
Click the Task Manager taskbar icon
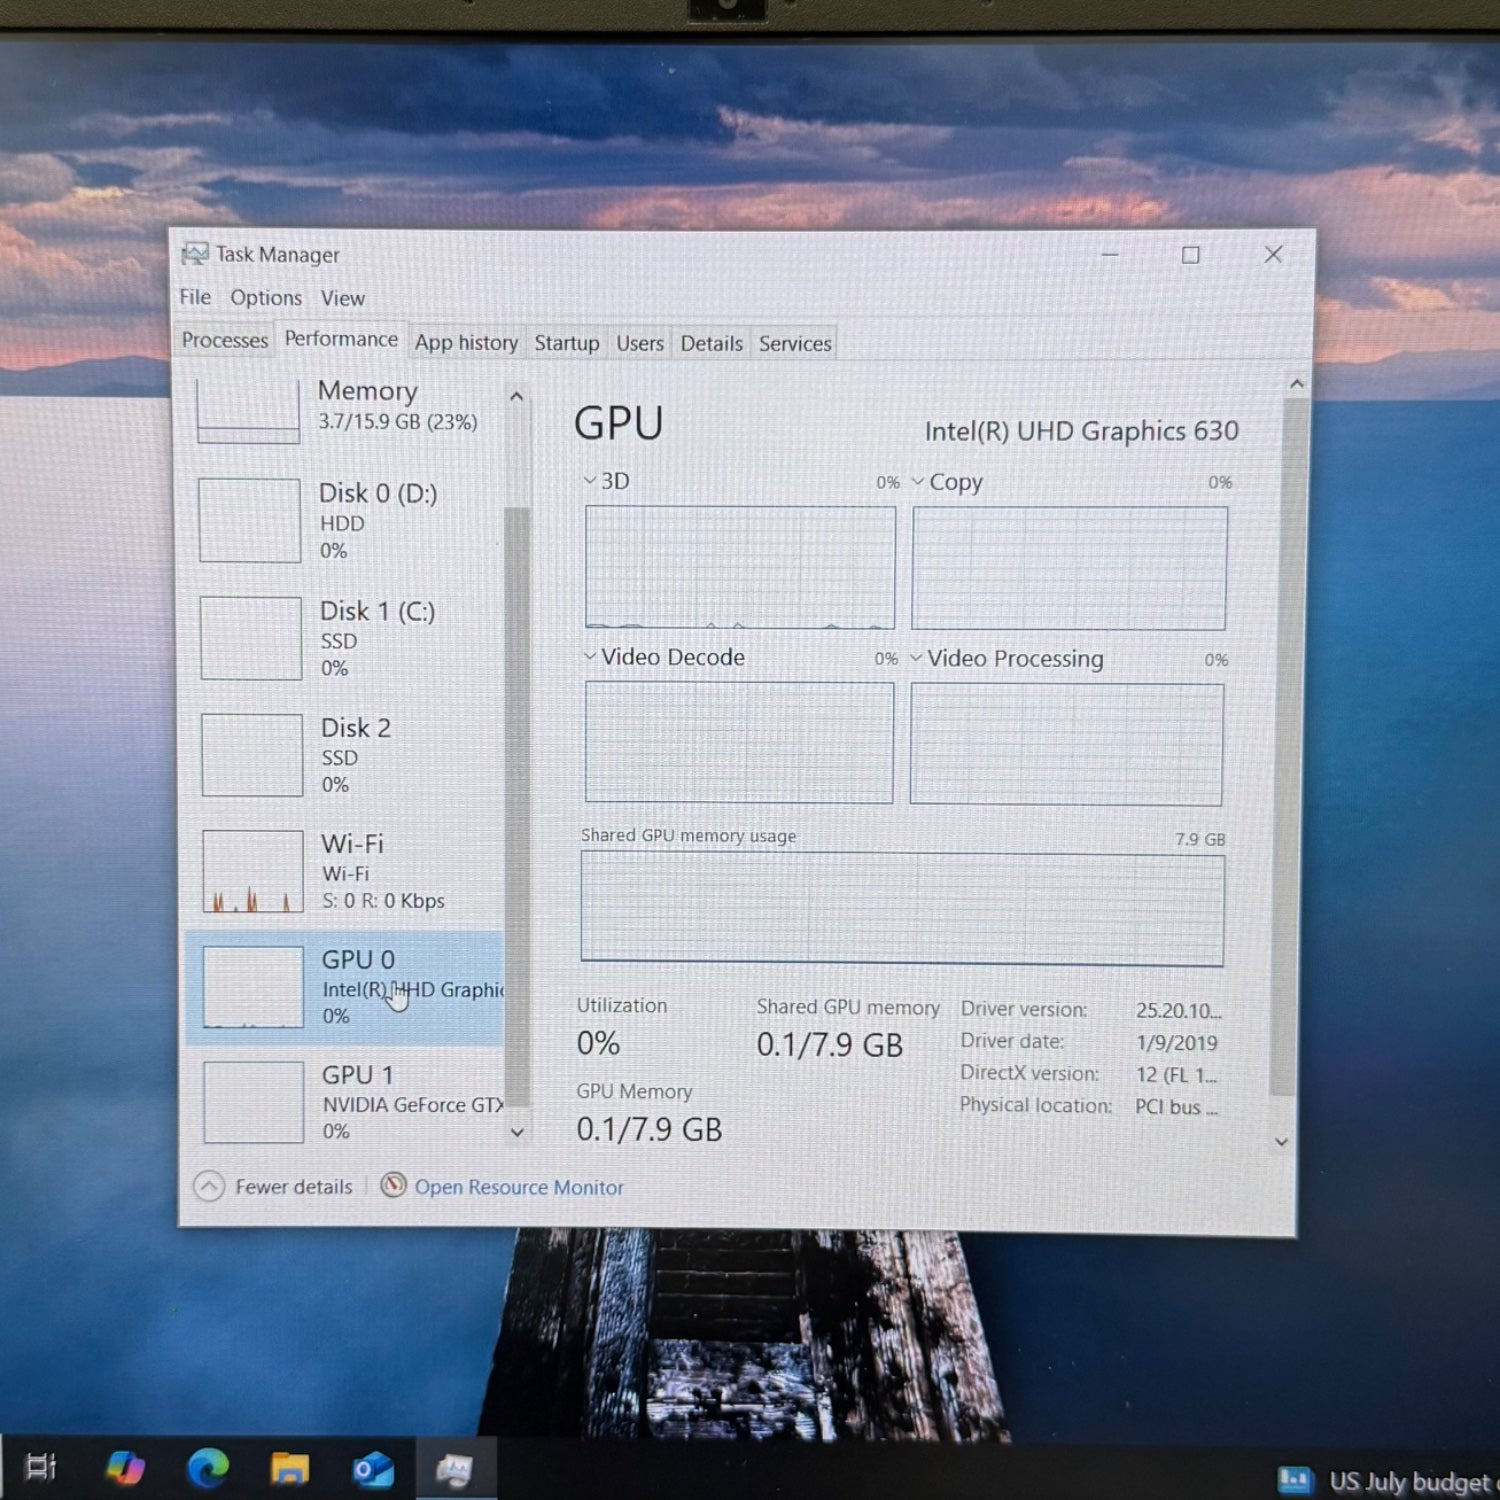[454, 1470]
